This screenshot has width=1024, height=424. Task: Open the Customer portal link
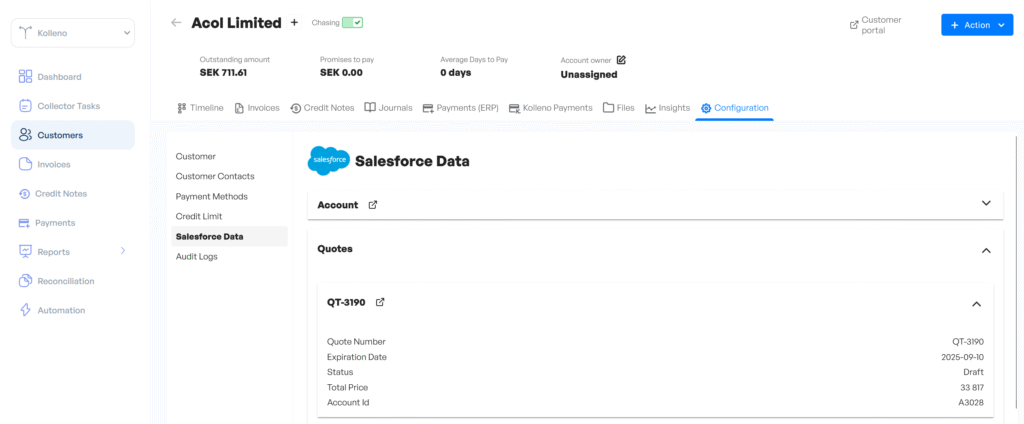[x=876, y=25]
